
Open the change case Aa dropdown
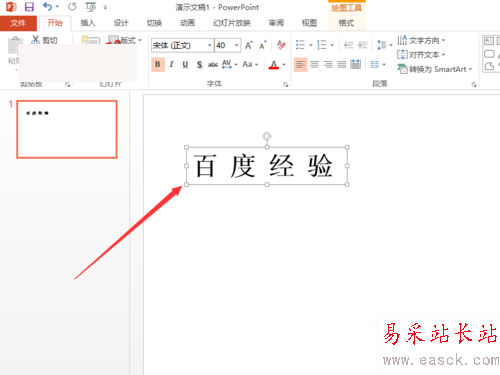pos(250,64)
